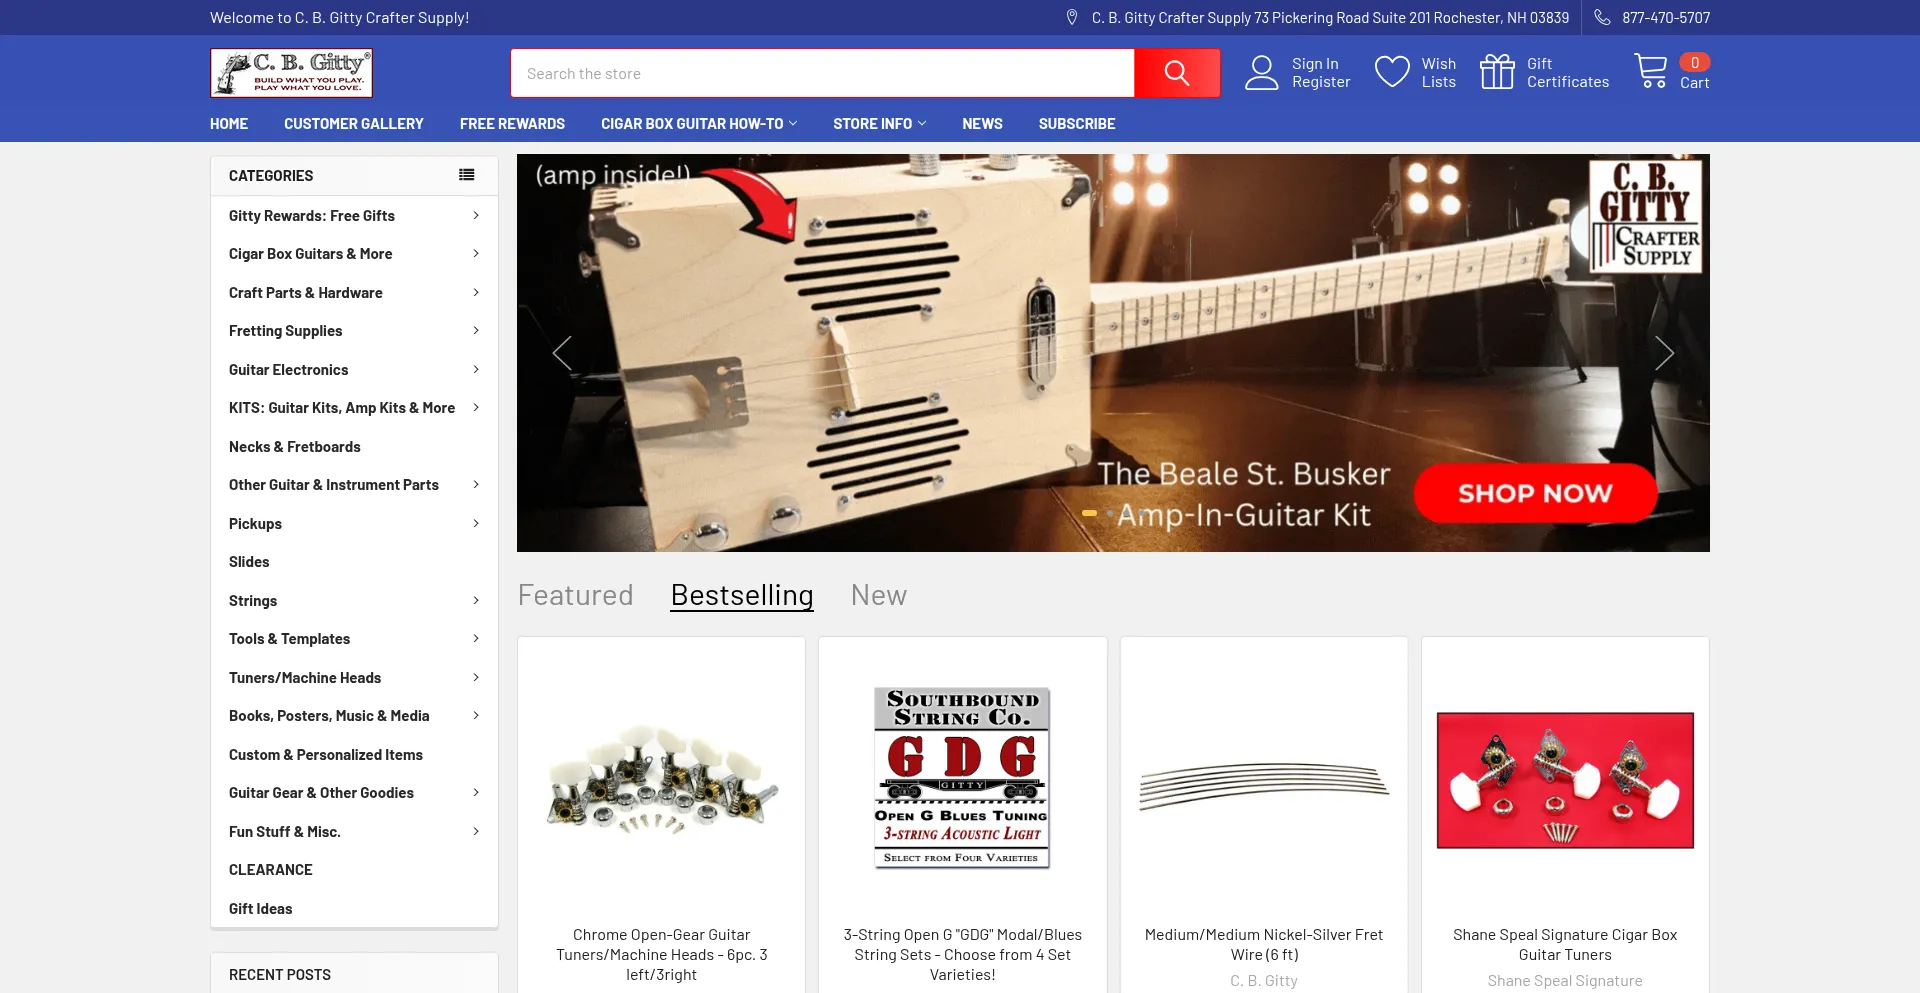Click the red search magnifier button
1920x993 pixels.
pyautogui.click(x=1177, y=73)
